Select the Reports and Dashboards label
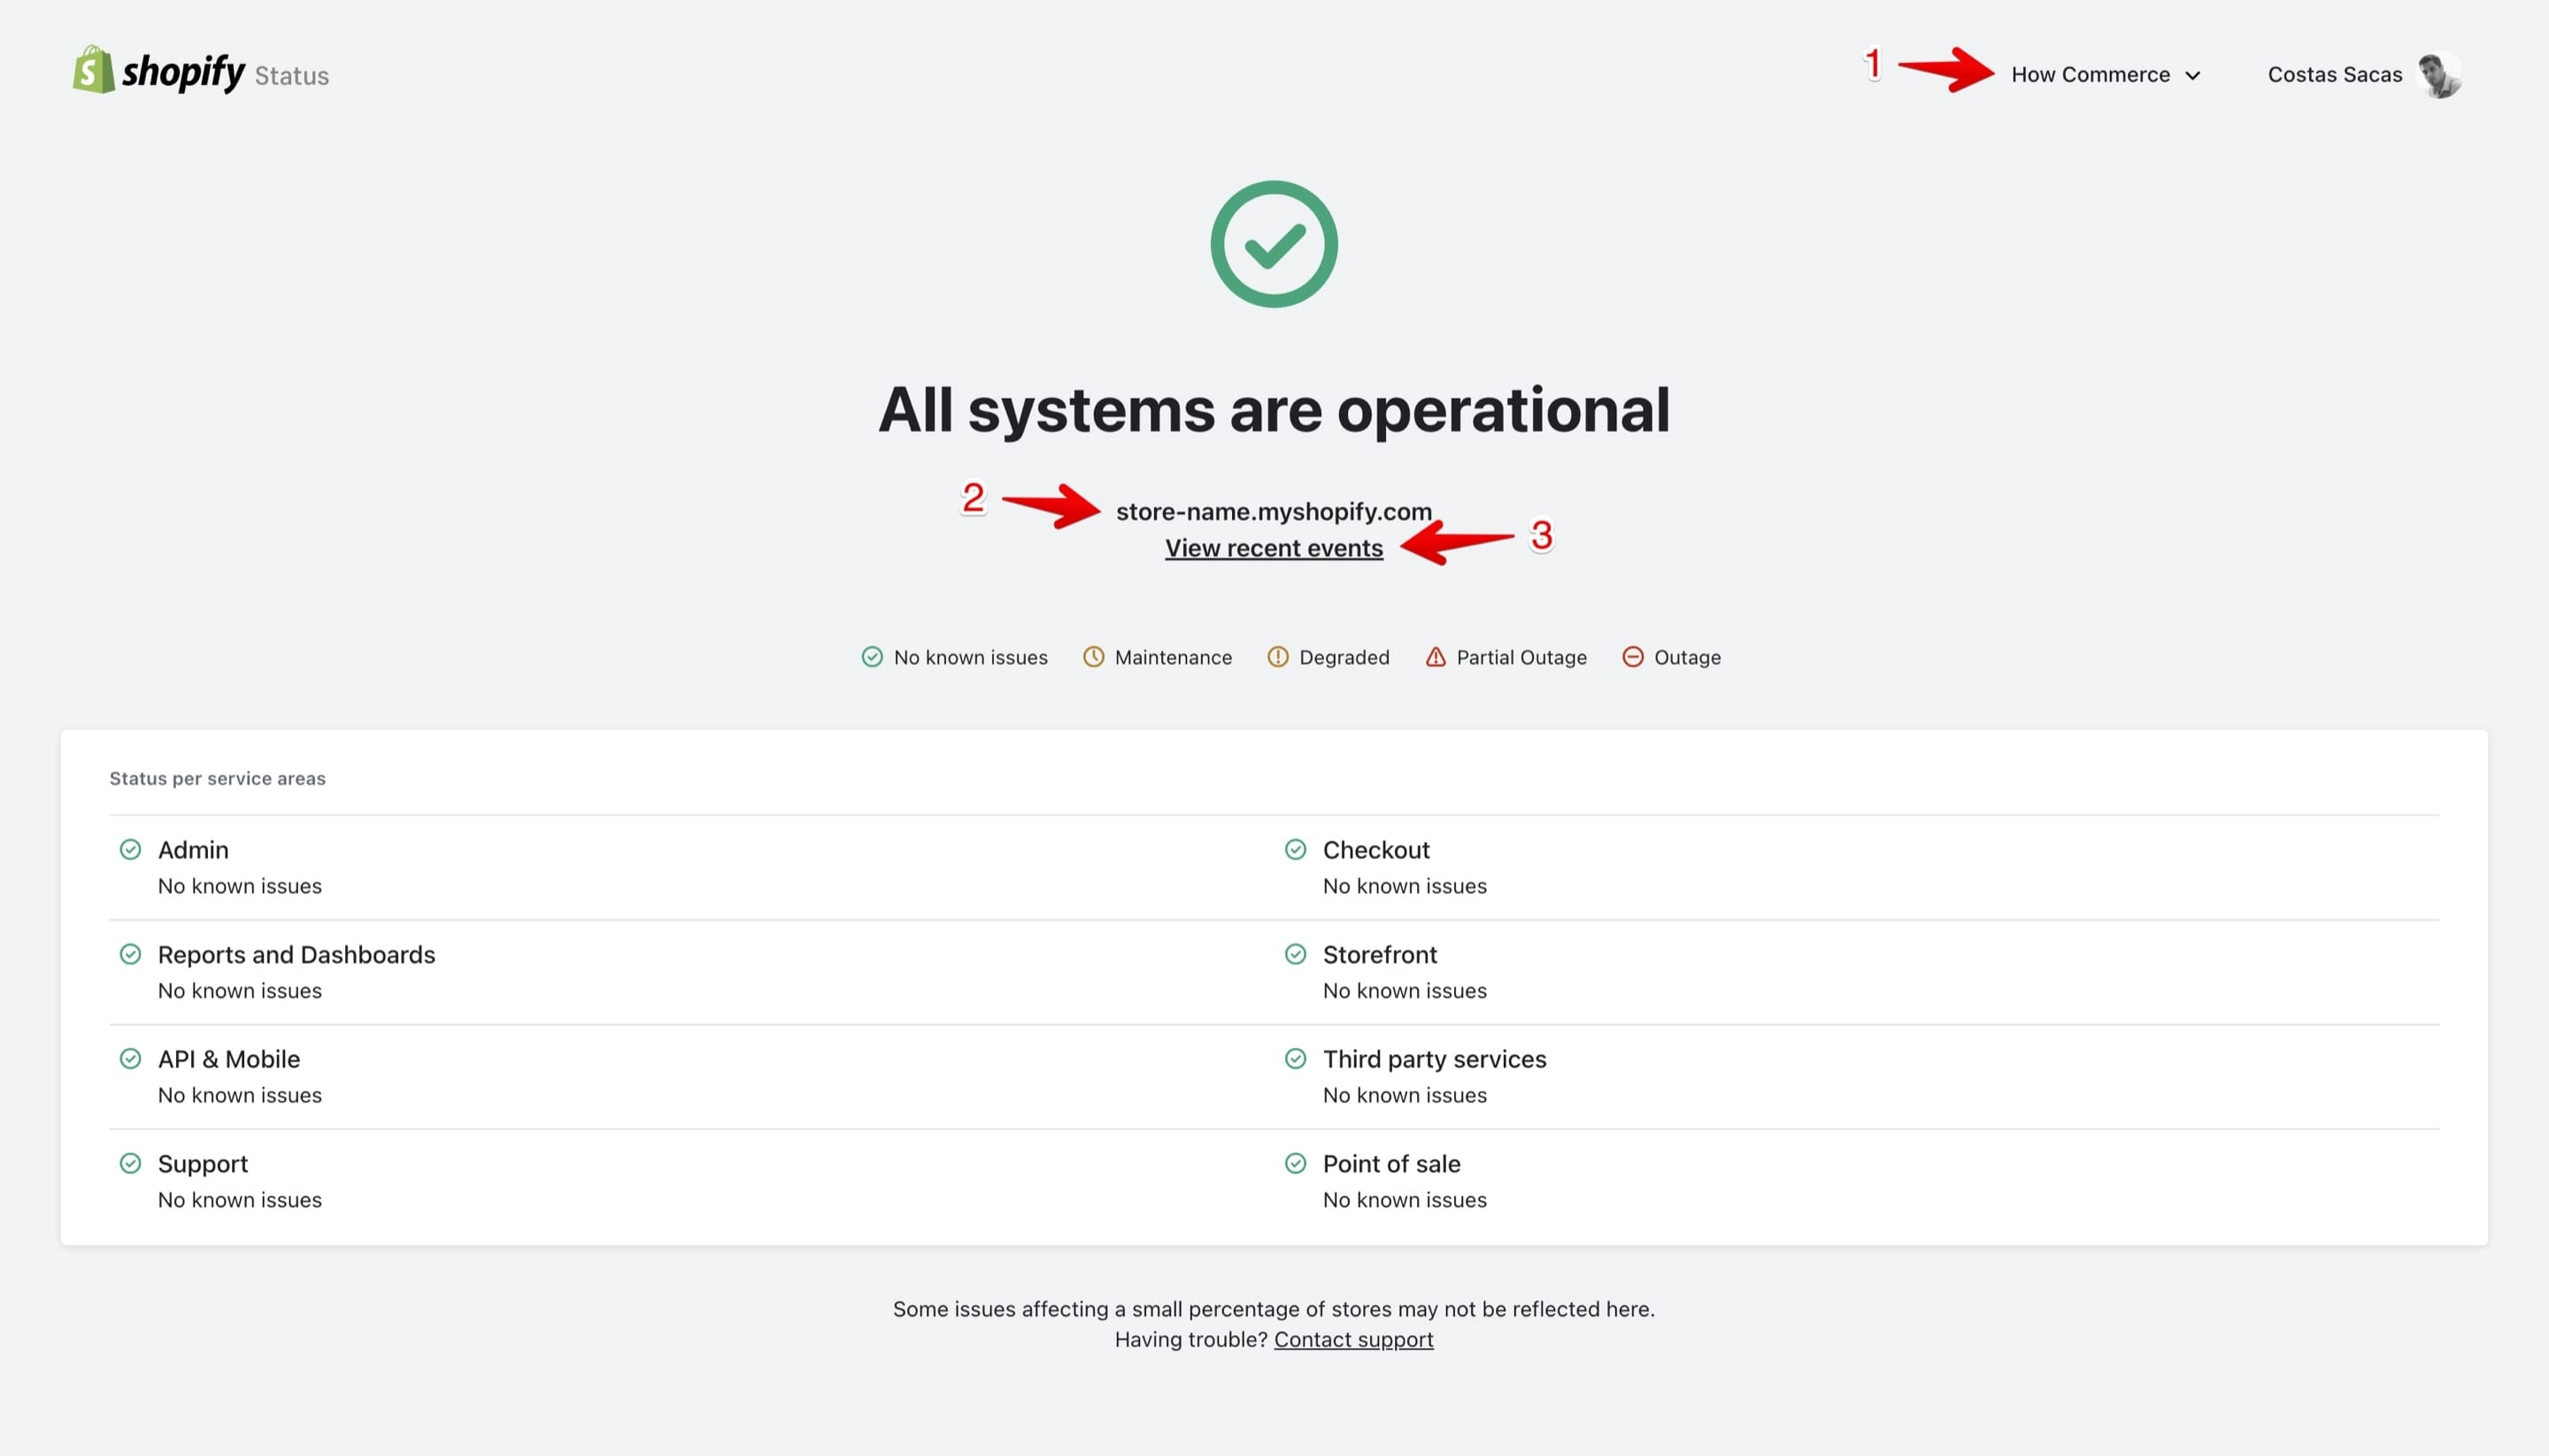 click(x=296, y=955)
